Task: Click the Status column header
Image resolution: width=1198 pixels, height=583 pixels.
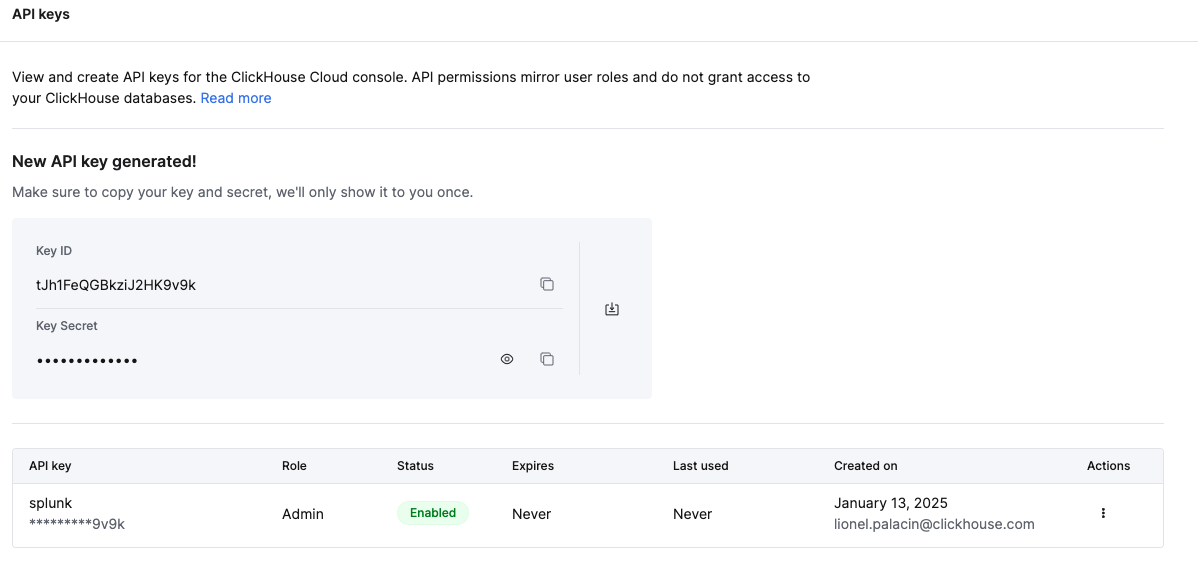Action: coord(415,465)
